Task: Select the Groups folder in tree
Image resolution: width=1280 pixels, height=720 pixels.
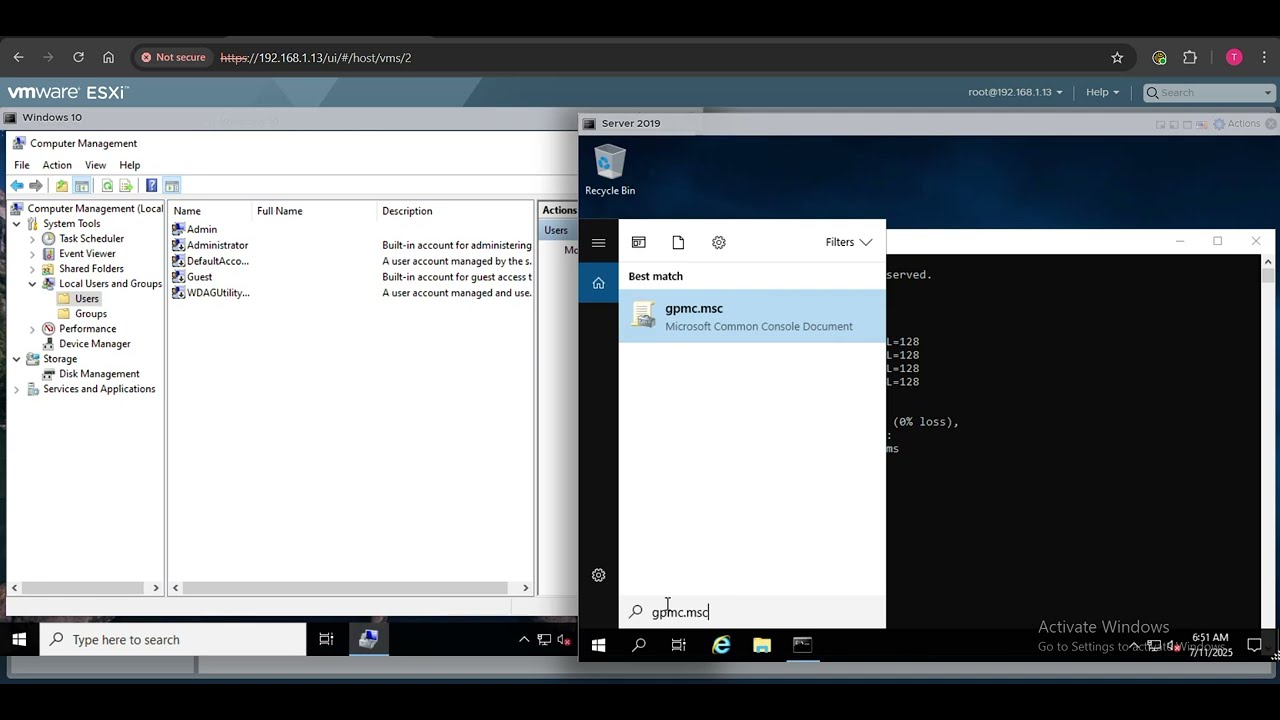Action: pos(82,314)
